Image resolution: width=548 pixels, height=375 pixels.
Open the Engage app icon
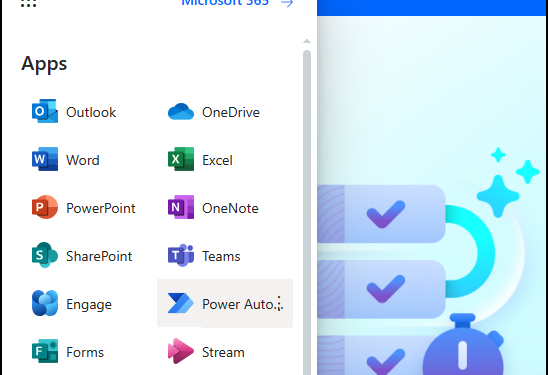point(45,303)
